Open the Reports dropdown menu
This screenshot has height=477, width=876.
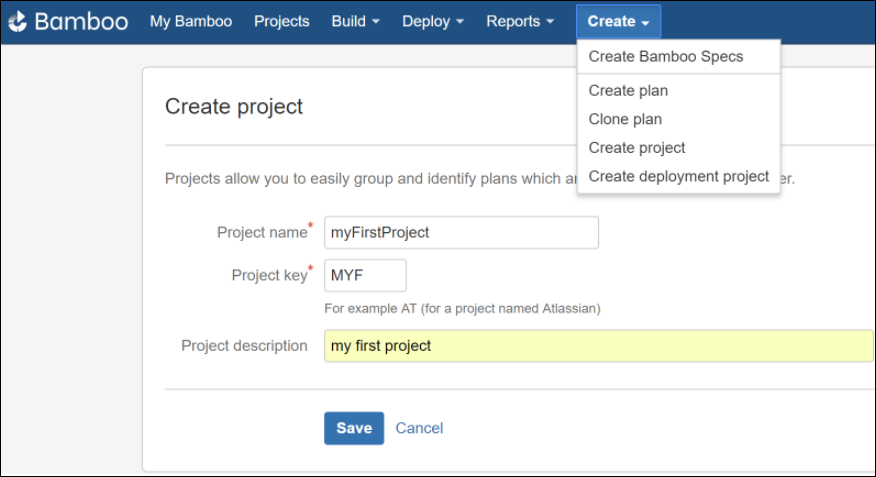pos(519,21)
